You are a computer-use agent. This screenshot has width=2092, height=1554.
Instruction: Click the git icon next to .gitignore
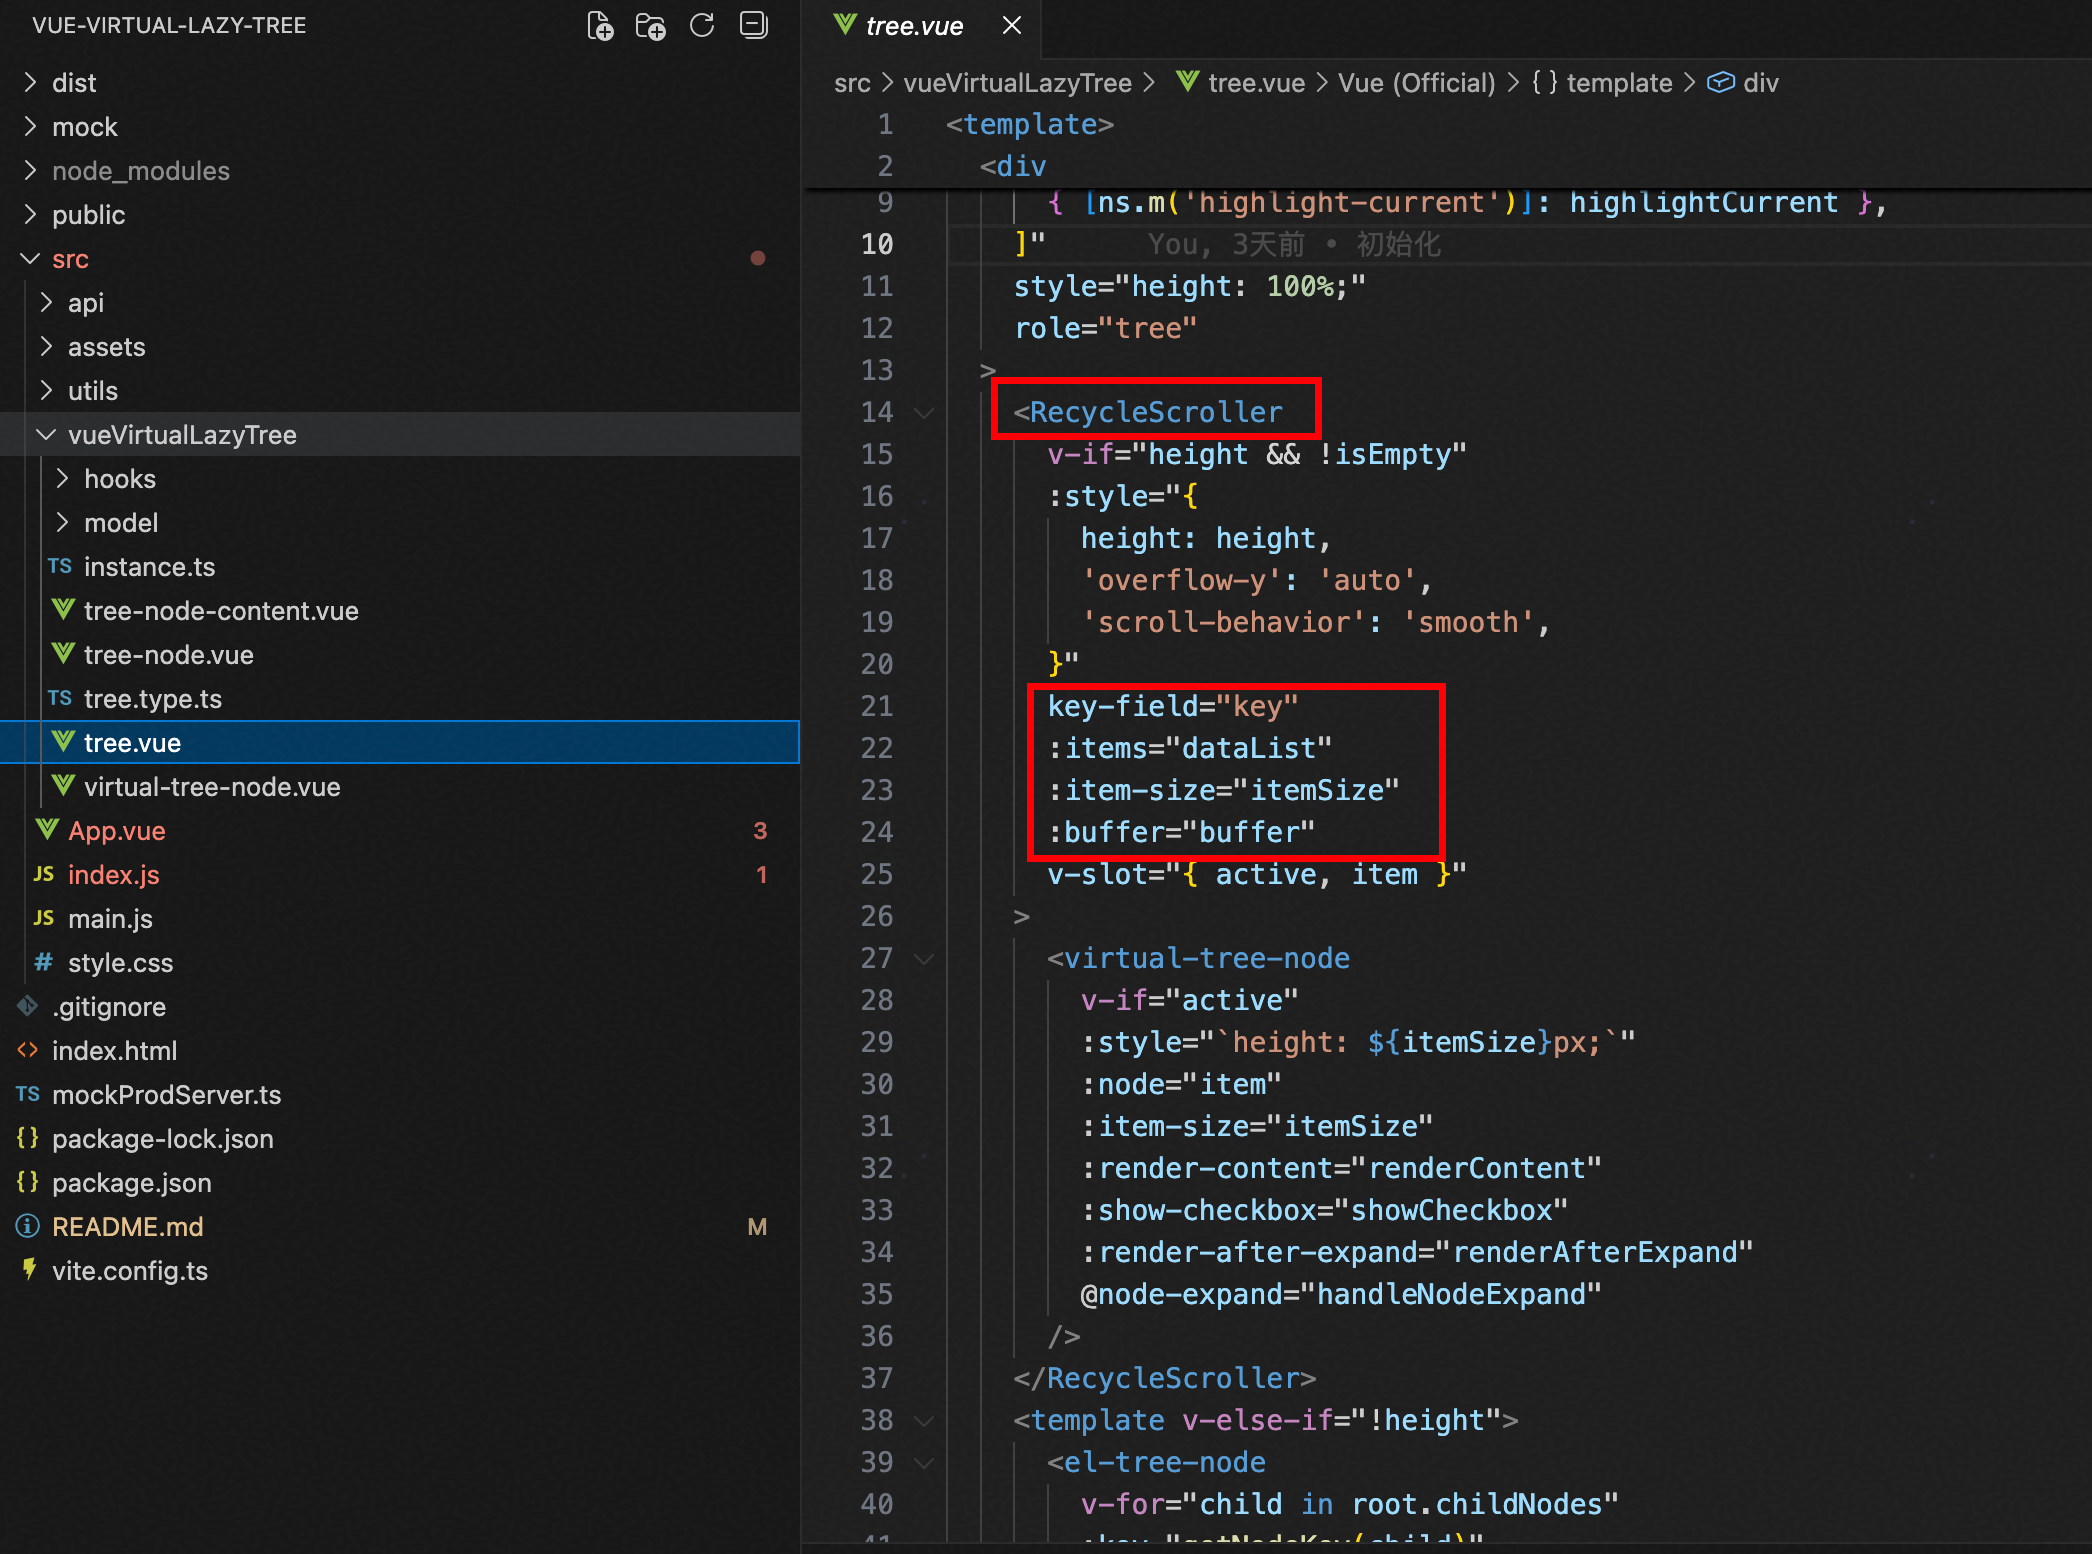click(28, 1006)
